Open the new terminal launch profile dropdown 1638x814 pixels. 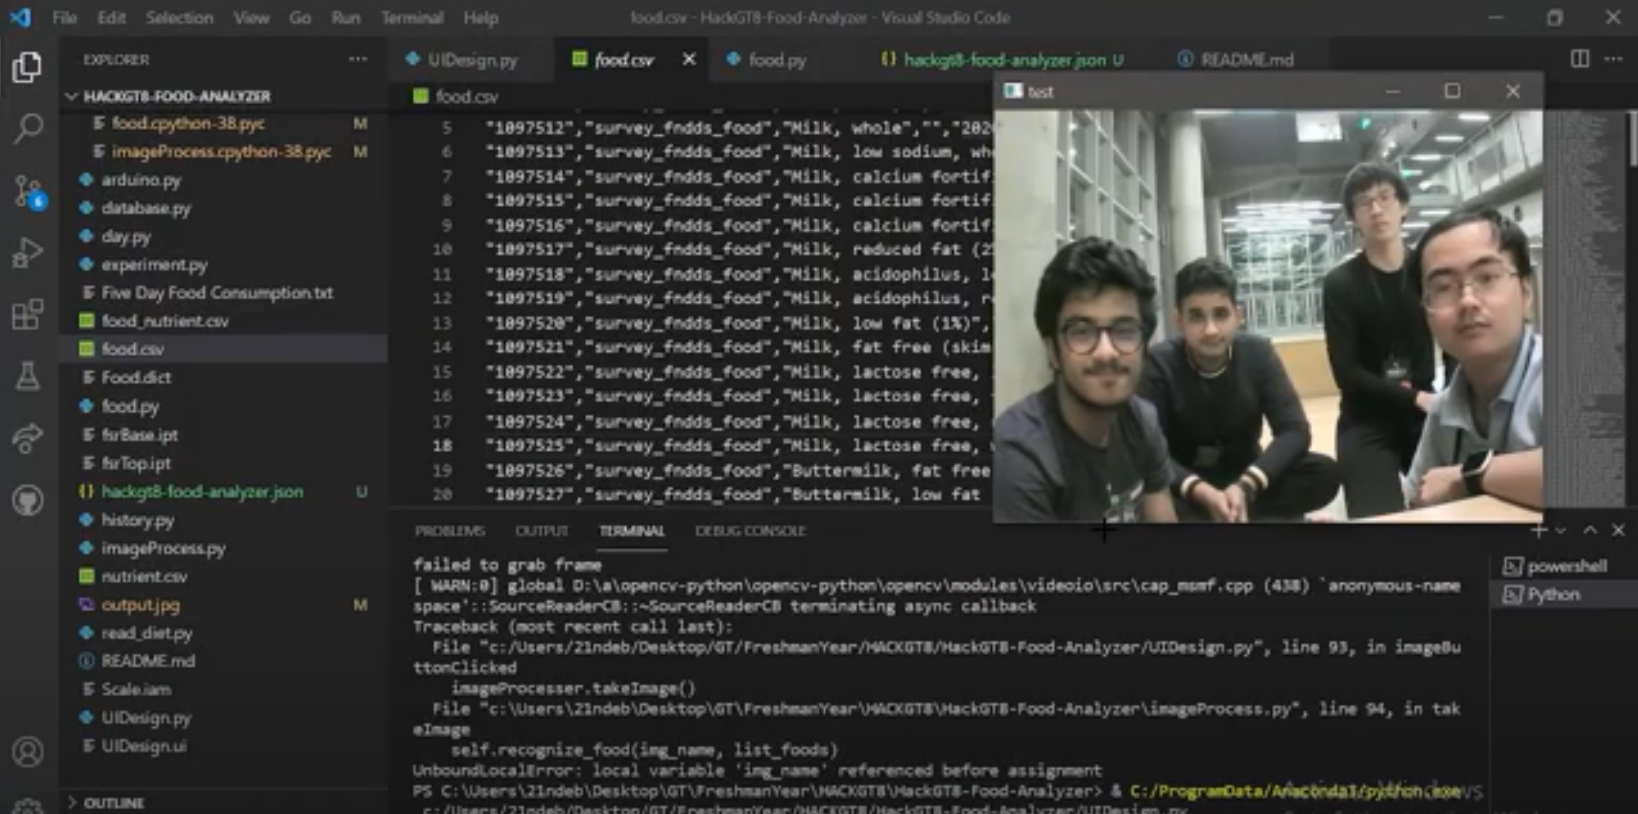tap(1560, 530)
